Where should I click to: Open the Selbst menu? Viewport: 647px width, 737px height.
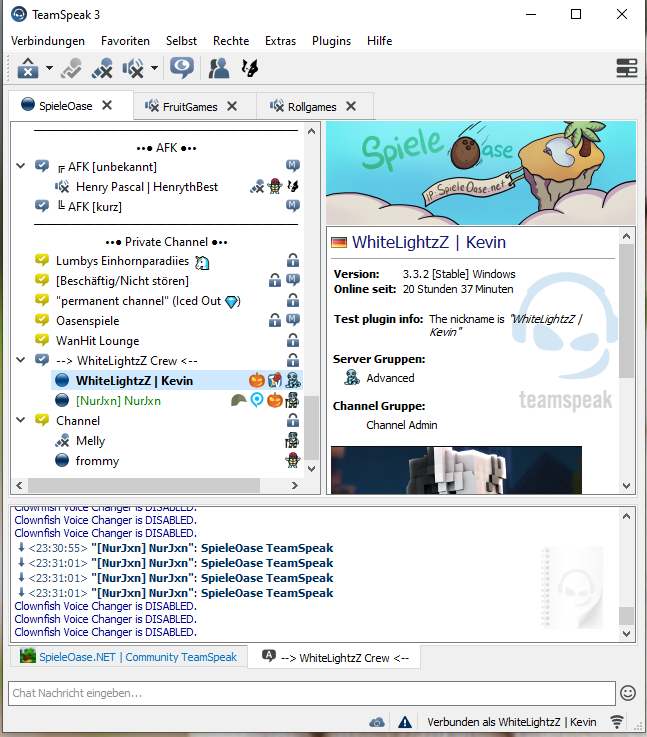(x=181, y=41)
